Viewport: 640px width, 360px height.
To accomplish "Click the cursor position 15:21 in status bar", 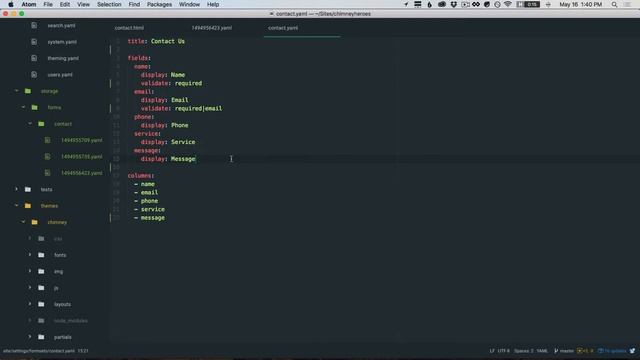I will click(x=83, y=351).
